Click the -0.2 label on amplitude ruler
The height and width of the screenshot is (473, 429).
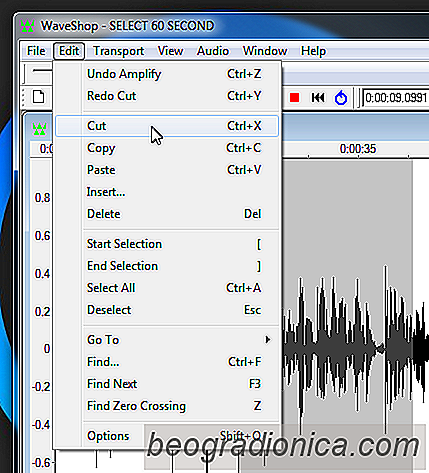(41, 387)
